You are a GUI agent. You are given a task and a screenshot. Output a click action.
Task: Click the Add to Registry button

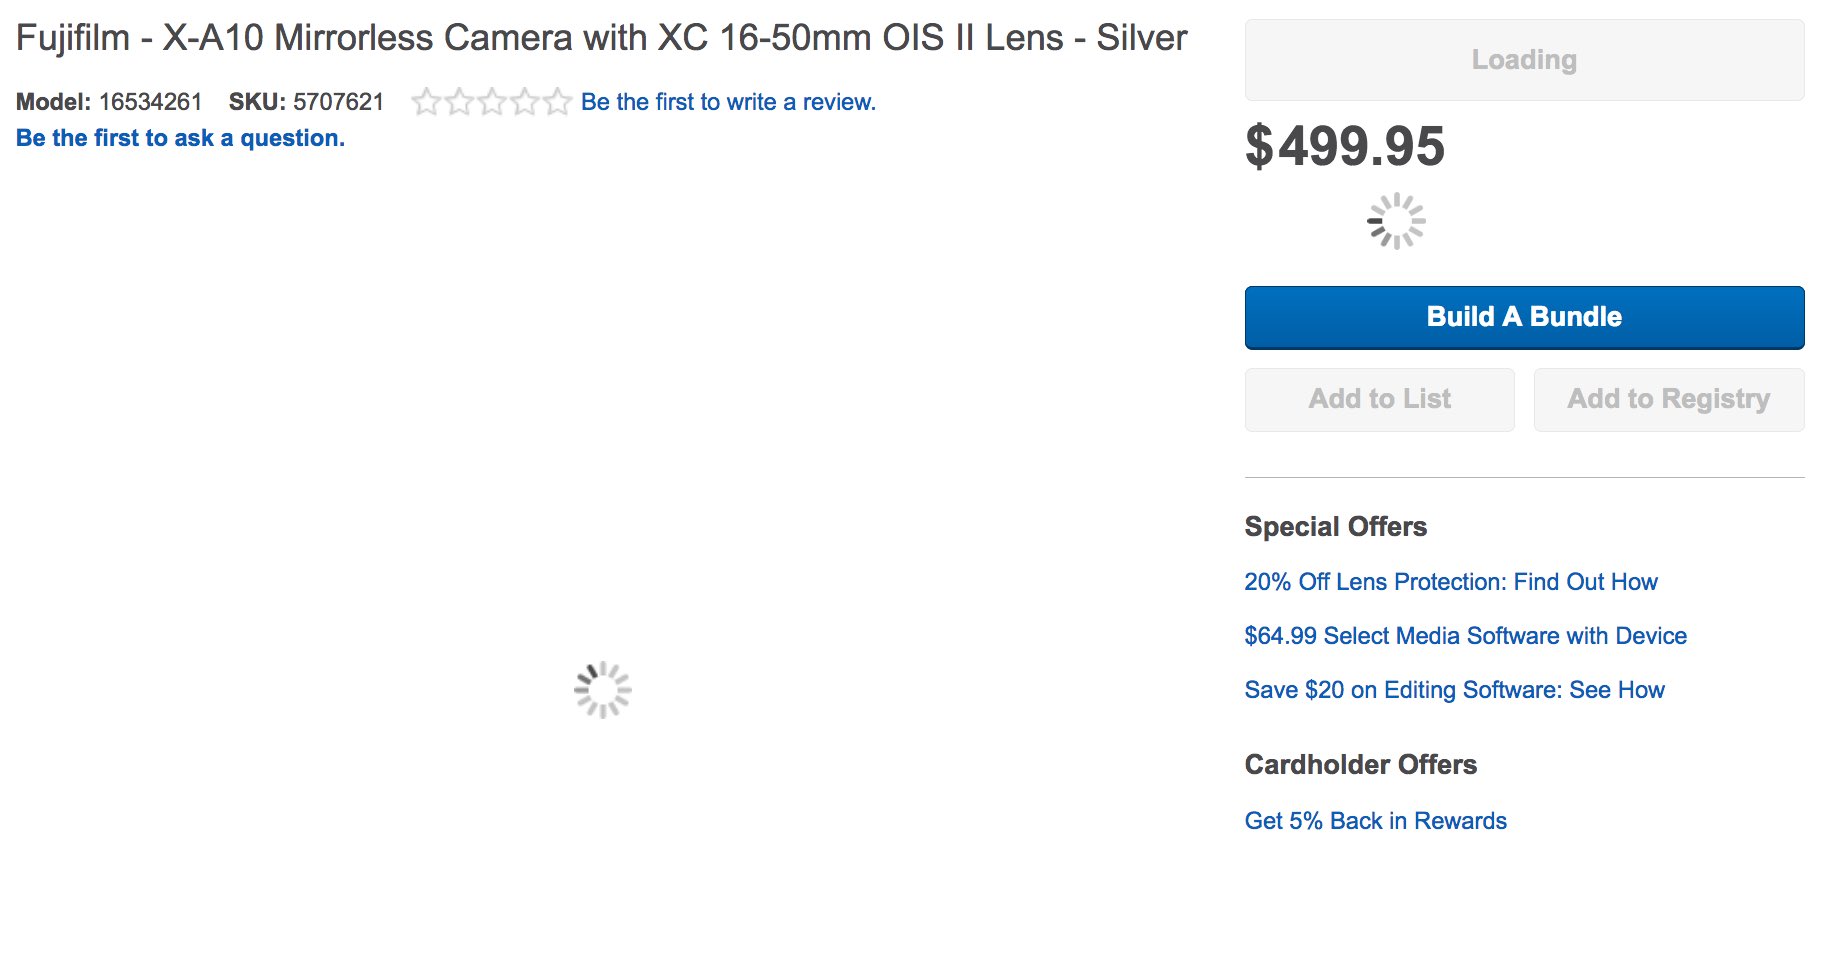click(1668, 399)
